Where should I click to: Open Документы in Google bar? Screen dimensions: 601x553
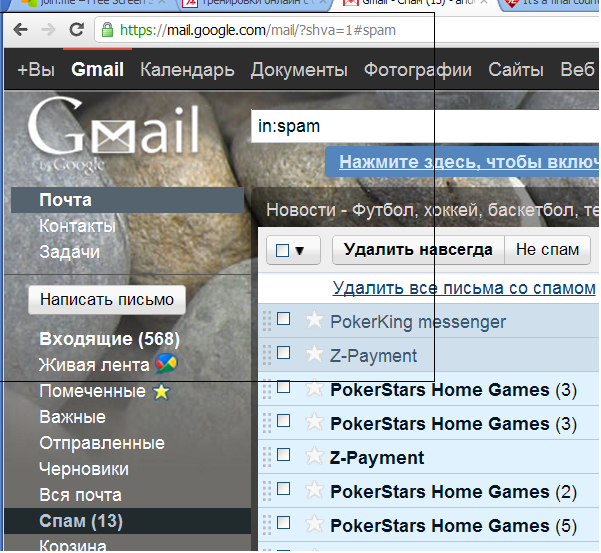[x=299, y=70]
